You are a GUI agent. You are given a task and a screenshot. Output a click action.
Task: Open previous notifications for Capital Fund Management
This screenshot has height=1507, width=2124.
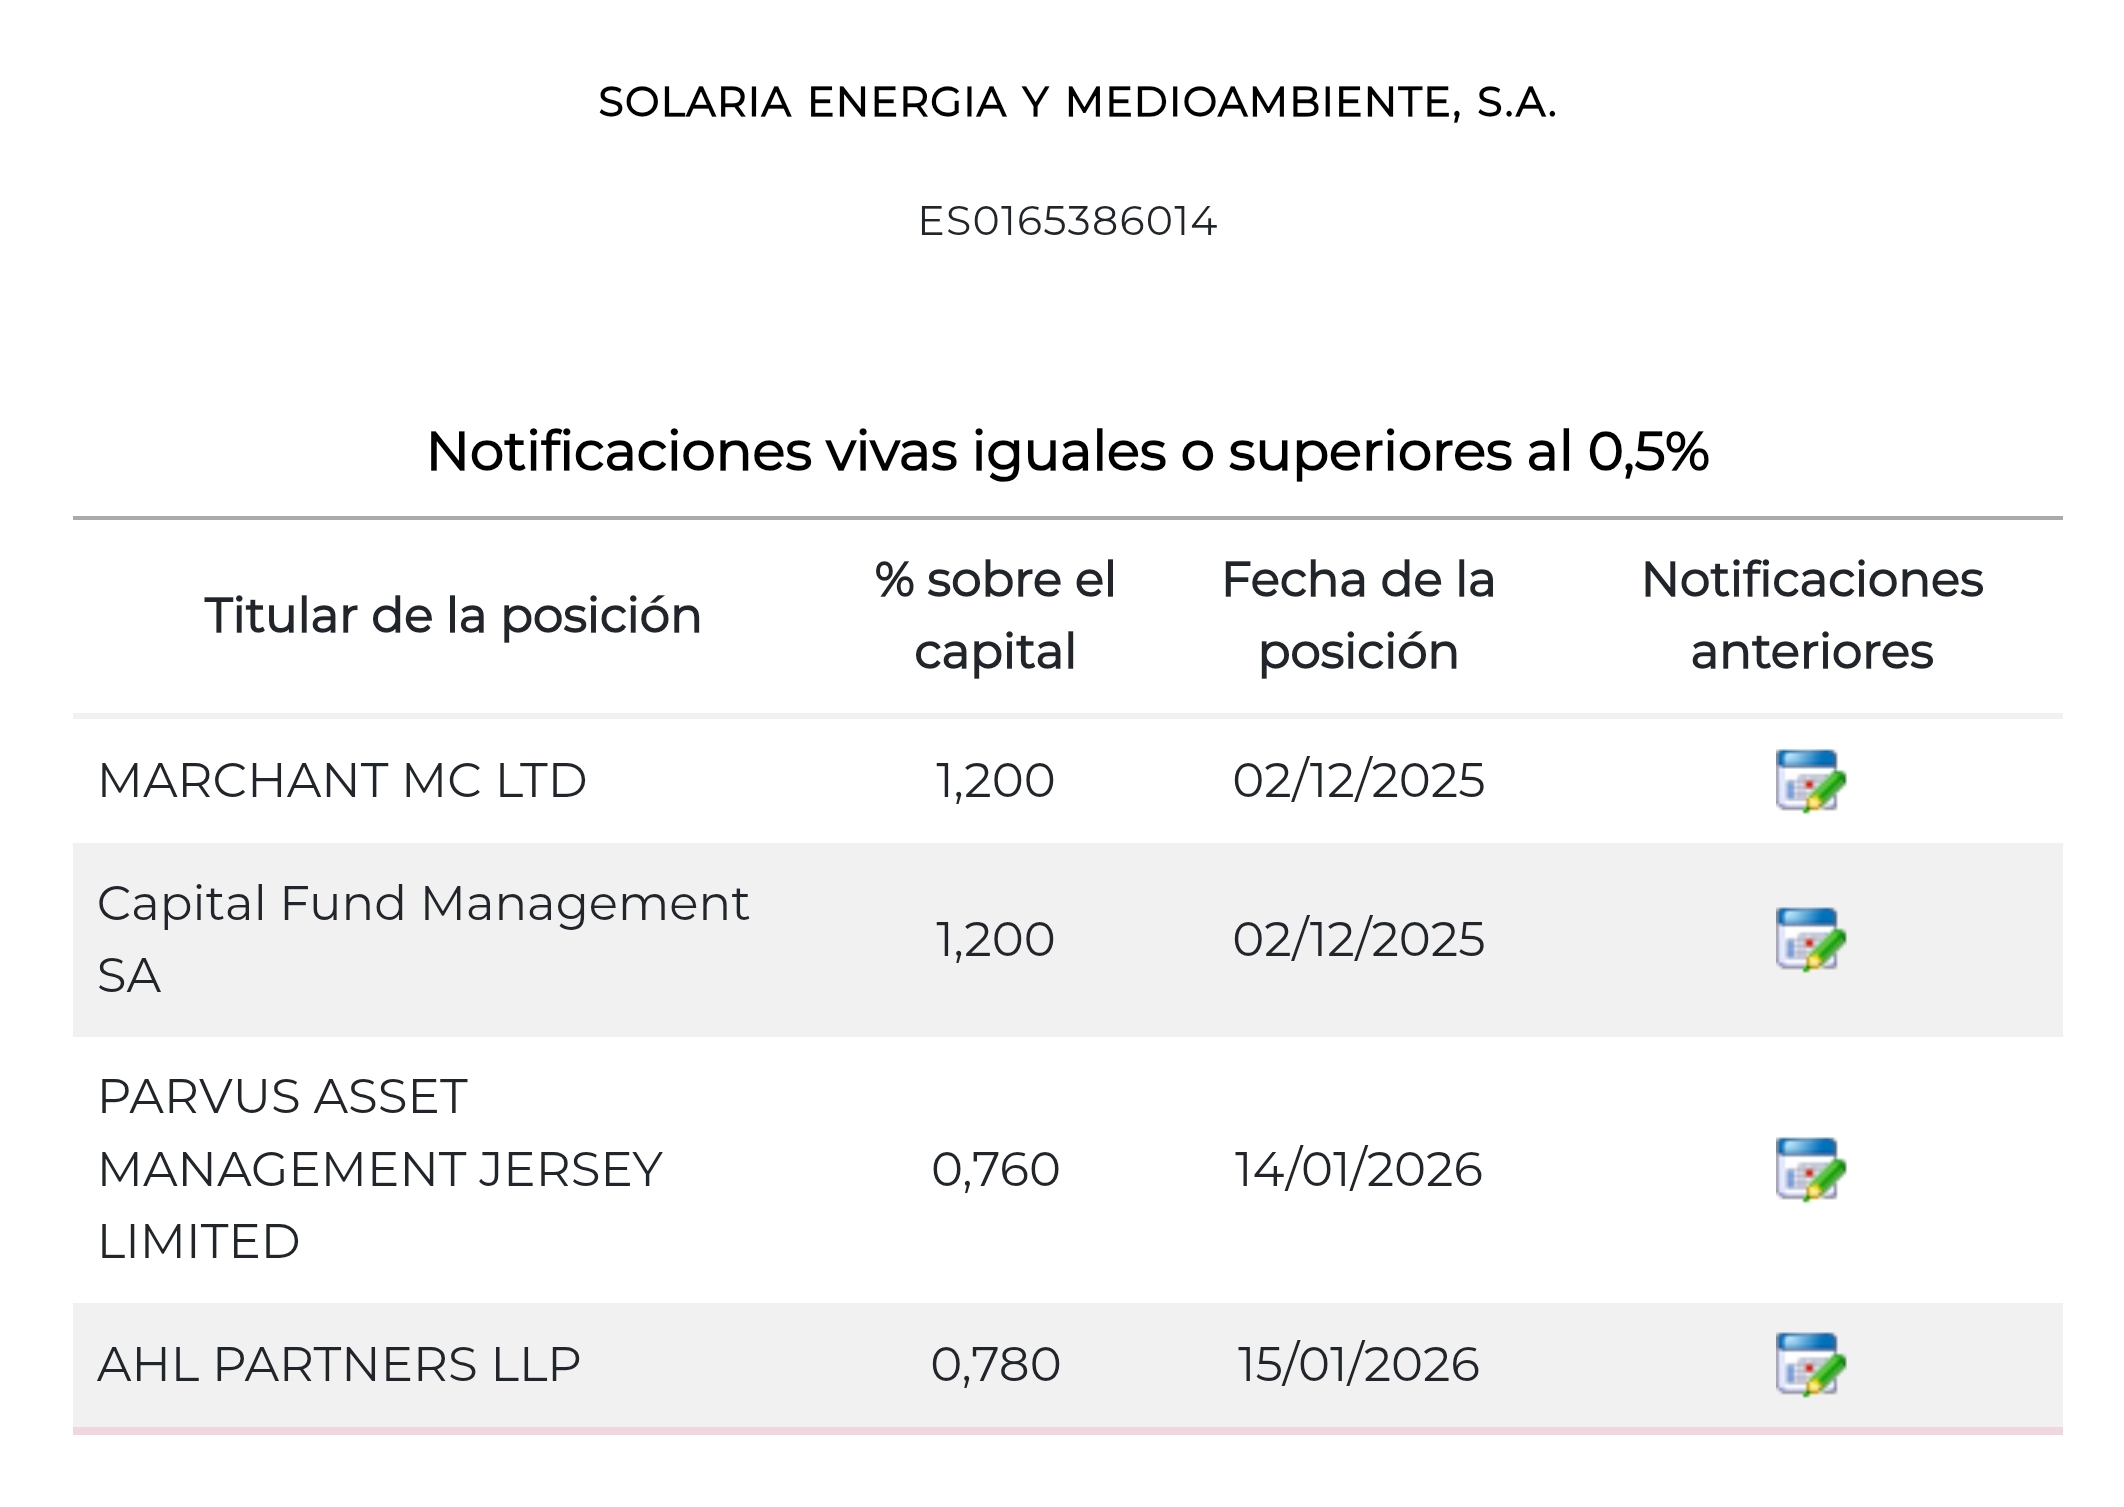pyautogui.click(x=1810, y=939)
